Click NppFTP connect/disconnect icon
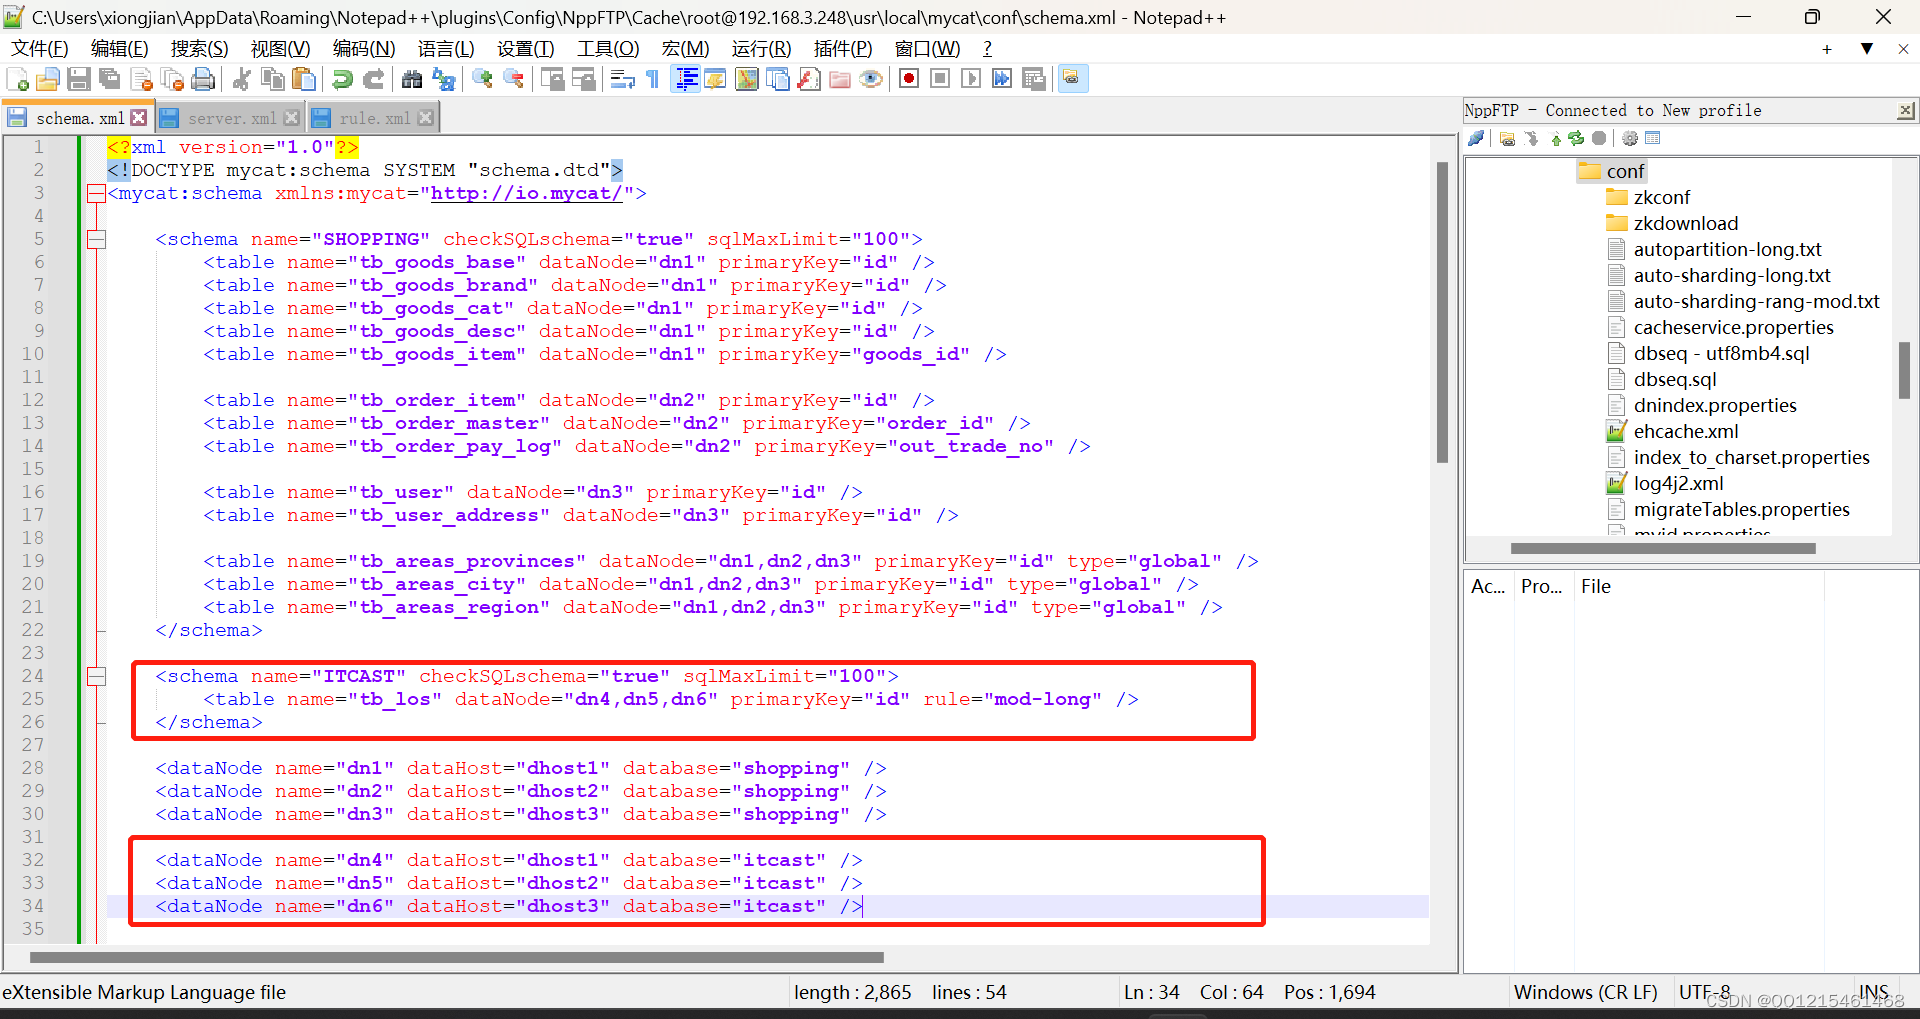 1476,139
